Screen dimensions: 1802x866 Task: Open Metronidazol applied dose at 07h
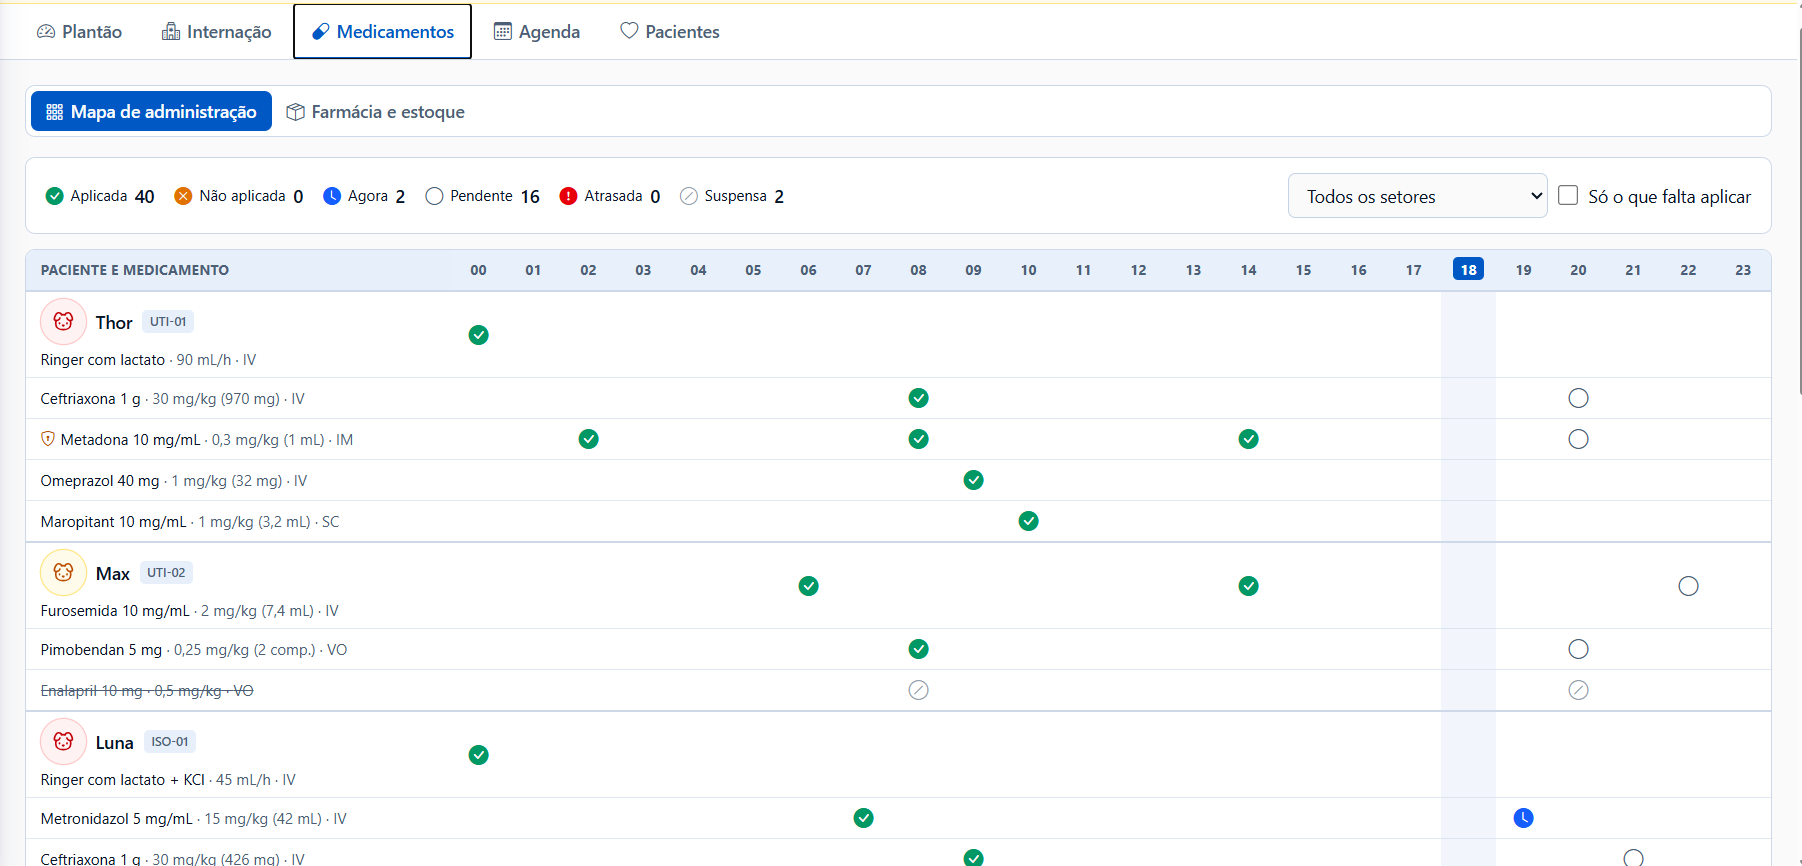[864, 818]
